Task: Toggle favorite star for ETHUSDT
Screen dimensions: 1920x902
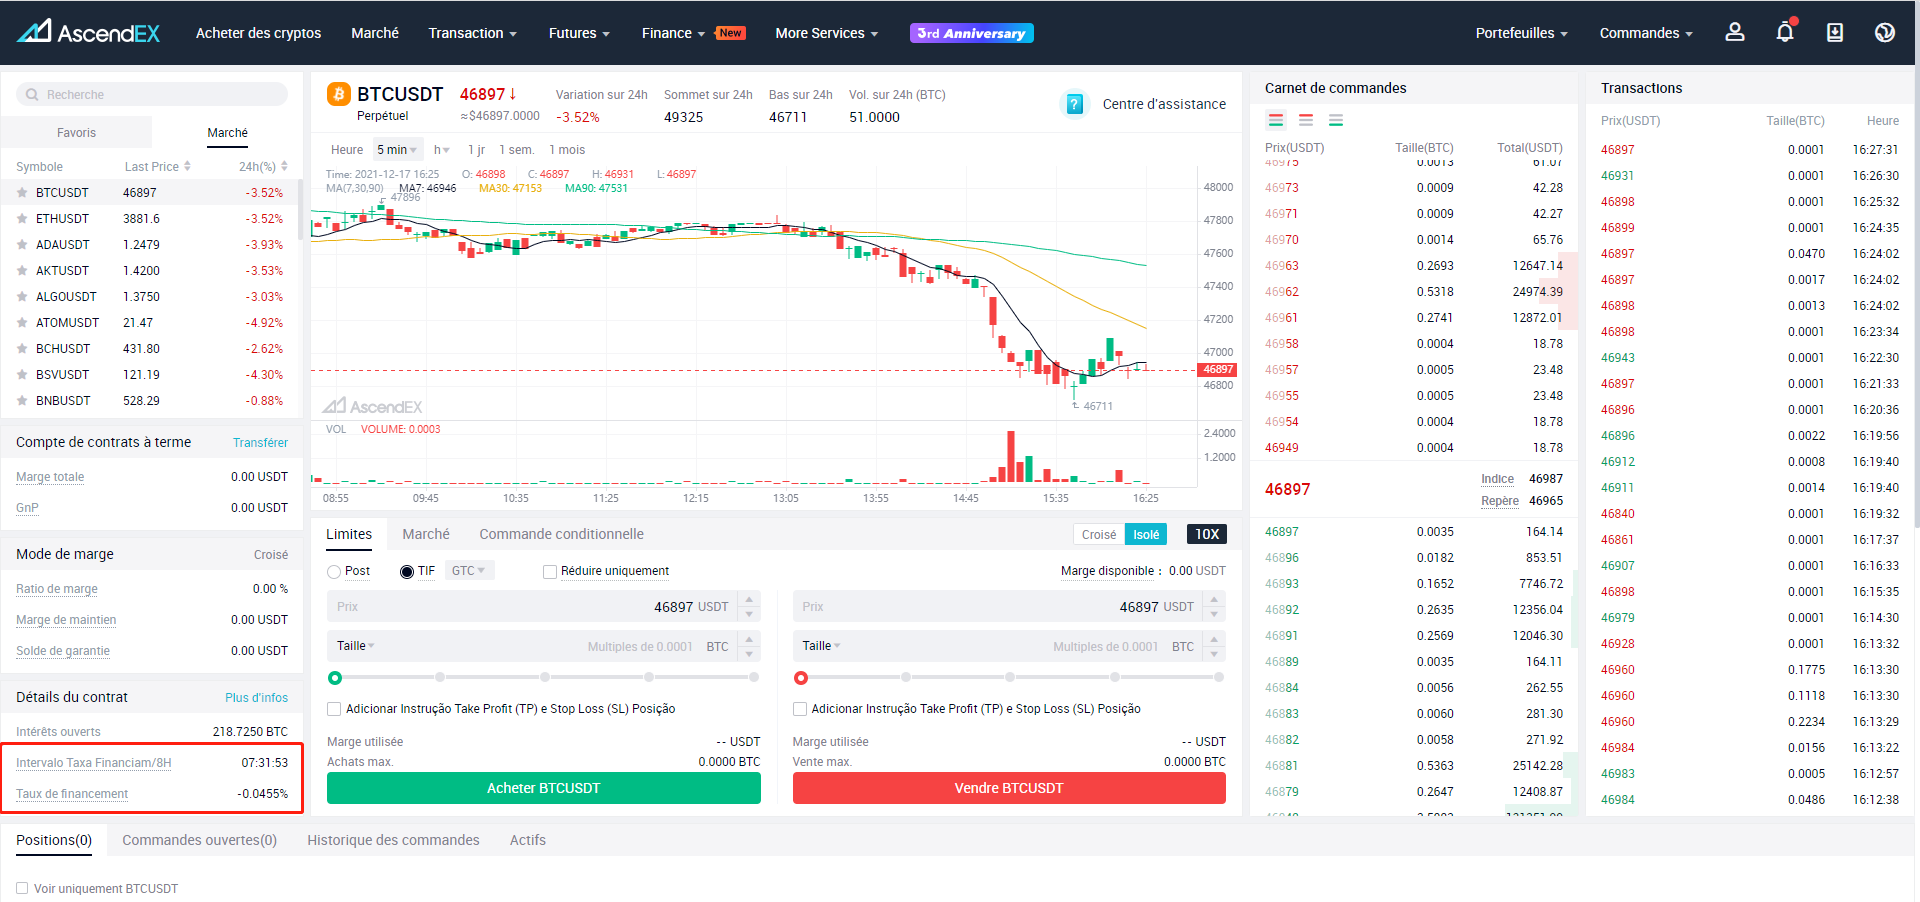Action: pos(22,219)
